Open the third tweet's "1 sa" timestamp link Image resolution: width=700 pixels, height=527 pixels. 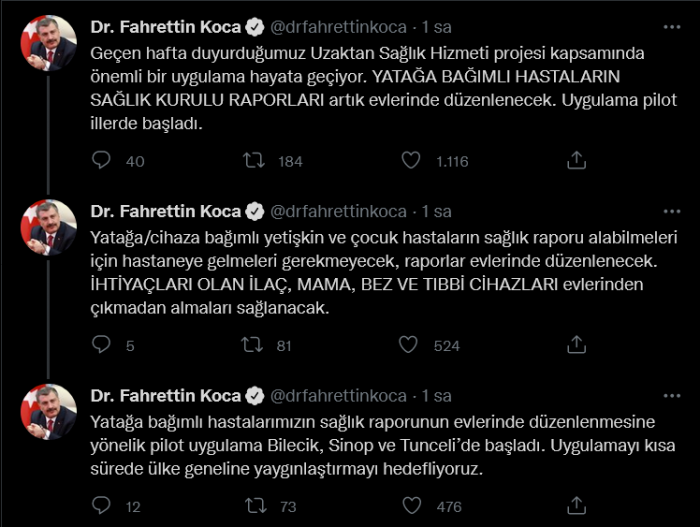click(x=437, y=395)
